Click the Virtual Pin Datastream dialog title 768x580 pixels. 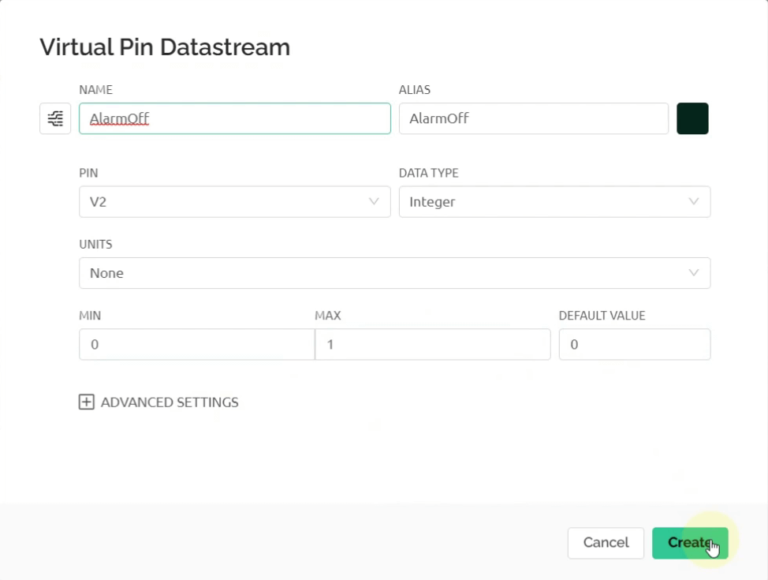pyautogui.click(x=164, y=46)
